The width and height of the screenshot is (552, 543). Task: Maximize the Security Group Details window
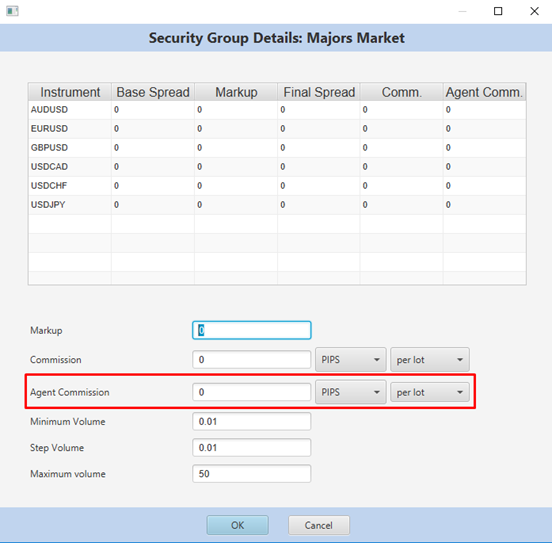tap(498, 11)
